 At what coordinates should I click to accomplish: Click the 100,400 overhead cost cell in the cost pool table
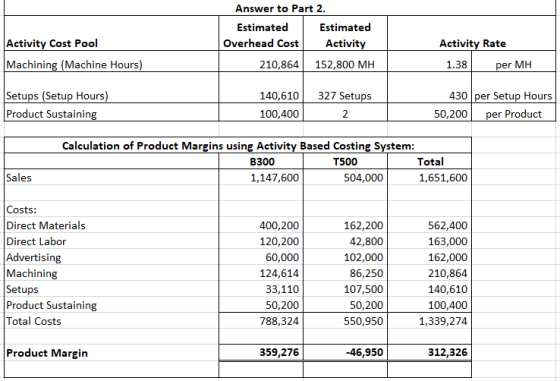click(x=261, y=112)
